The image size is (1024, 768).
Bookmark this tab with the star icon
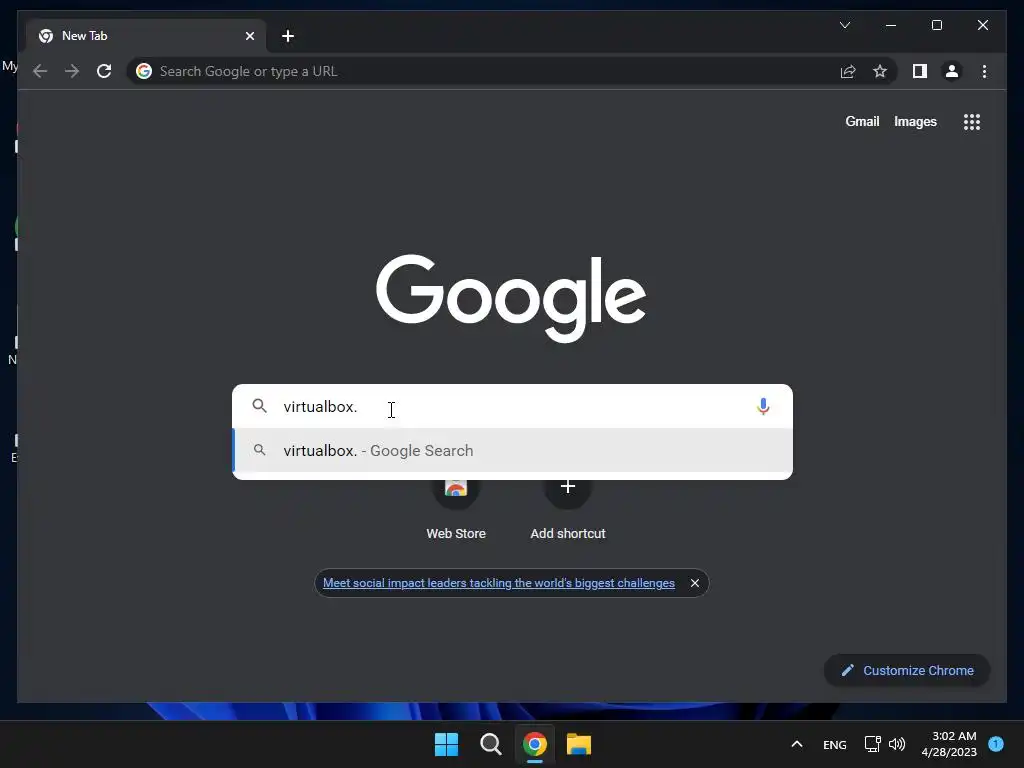(880, 71)
